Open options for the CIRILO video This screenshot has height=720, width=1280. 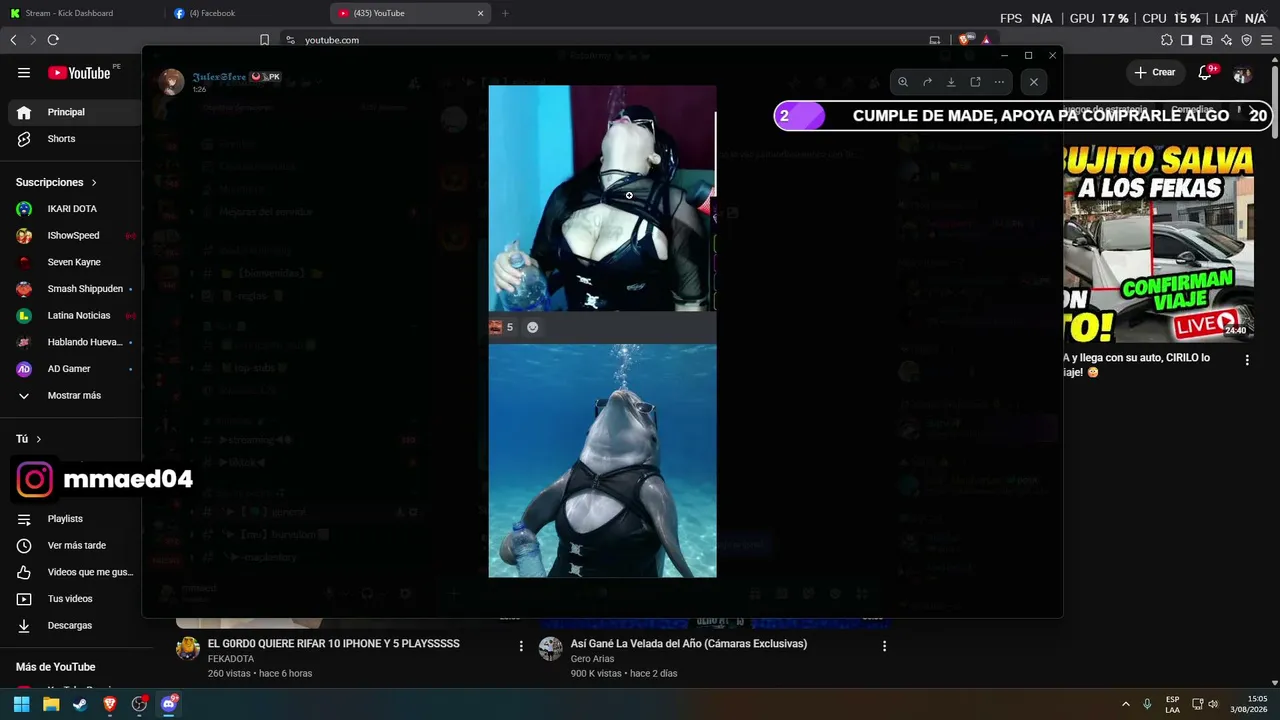(x=1247, y=360)
